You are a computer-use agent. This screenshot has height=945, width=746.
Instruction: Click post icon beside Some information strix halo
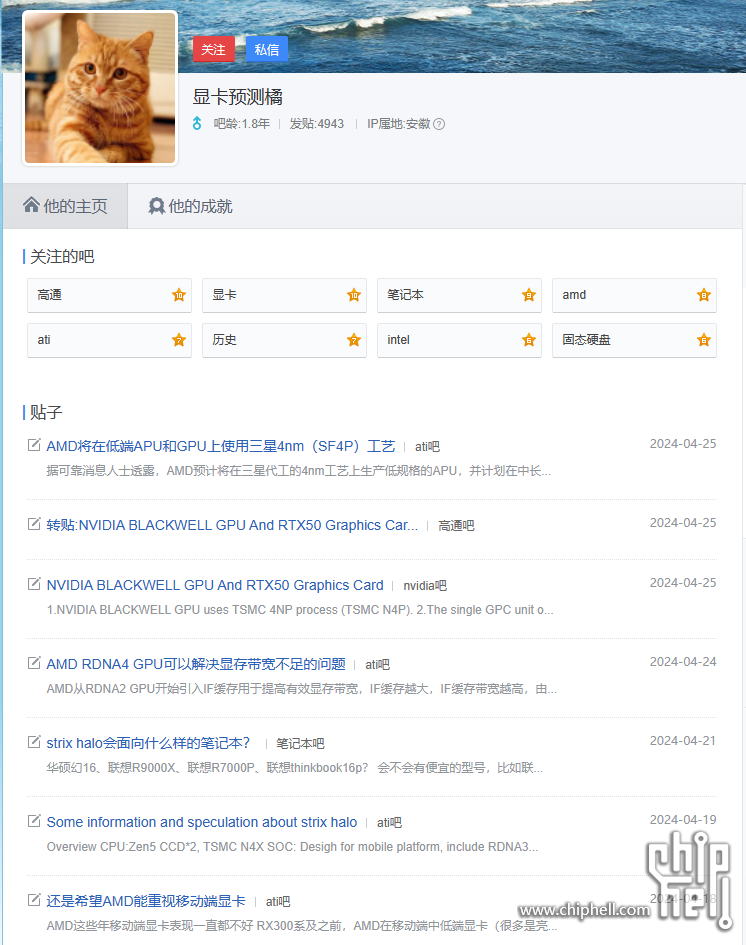(34, 821)
